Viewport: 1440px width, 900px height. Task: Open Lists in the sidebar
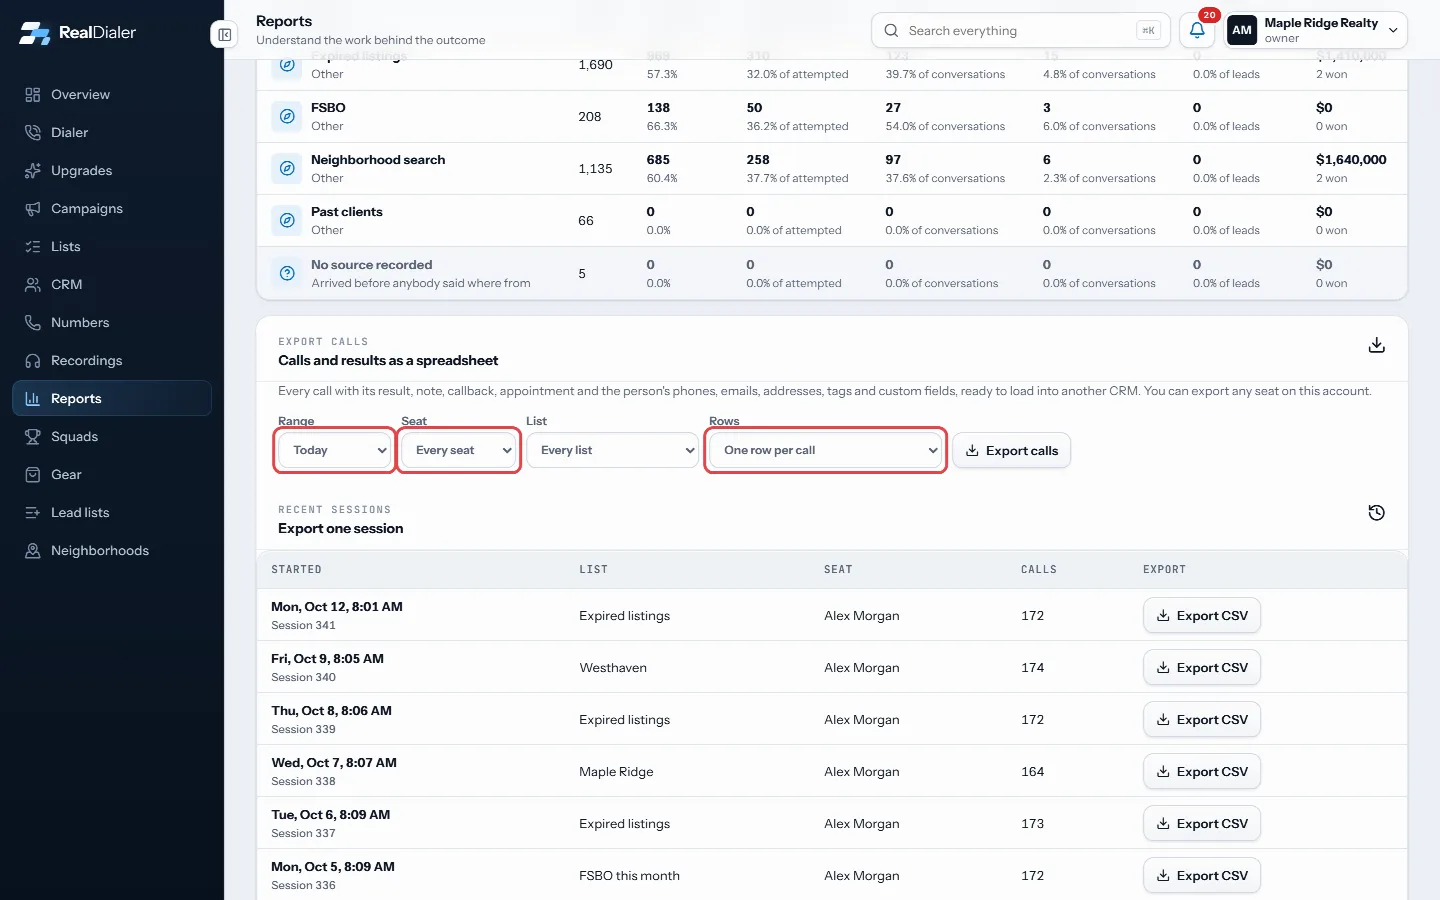tap(112, 247)
